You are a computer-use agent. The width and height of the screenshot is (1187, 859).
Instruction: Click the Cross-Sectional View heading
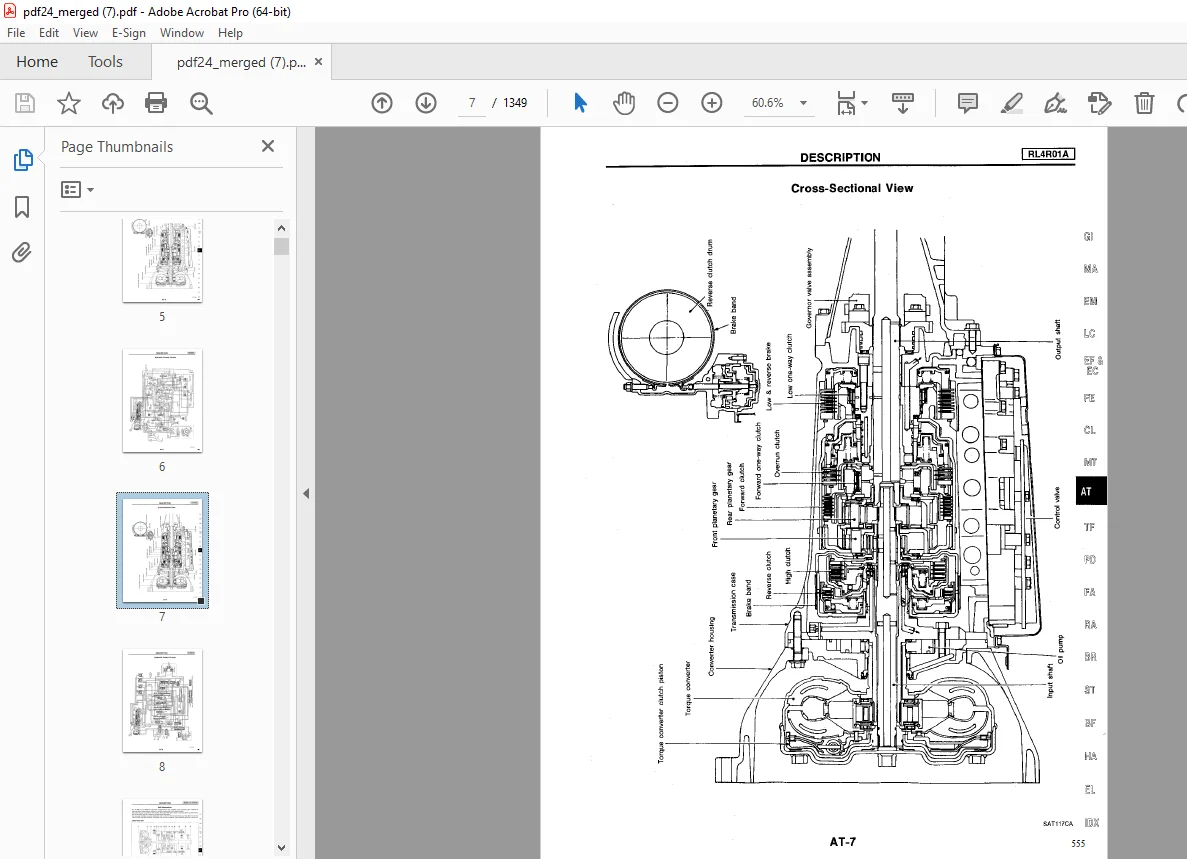[x=852, y=188]
